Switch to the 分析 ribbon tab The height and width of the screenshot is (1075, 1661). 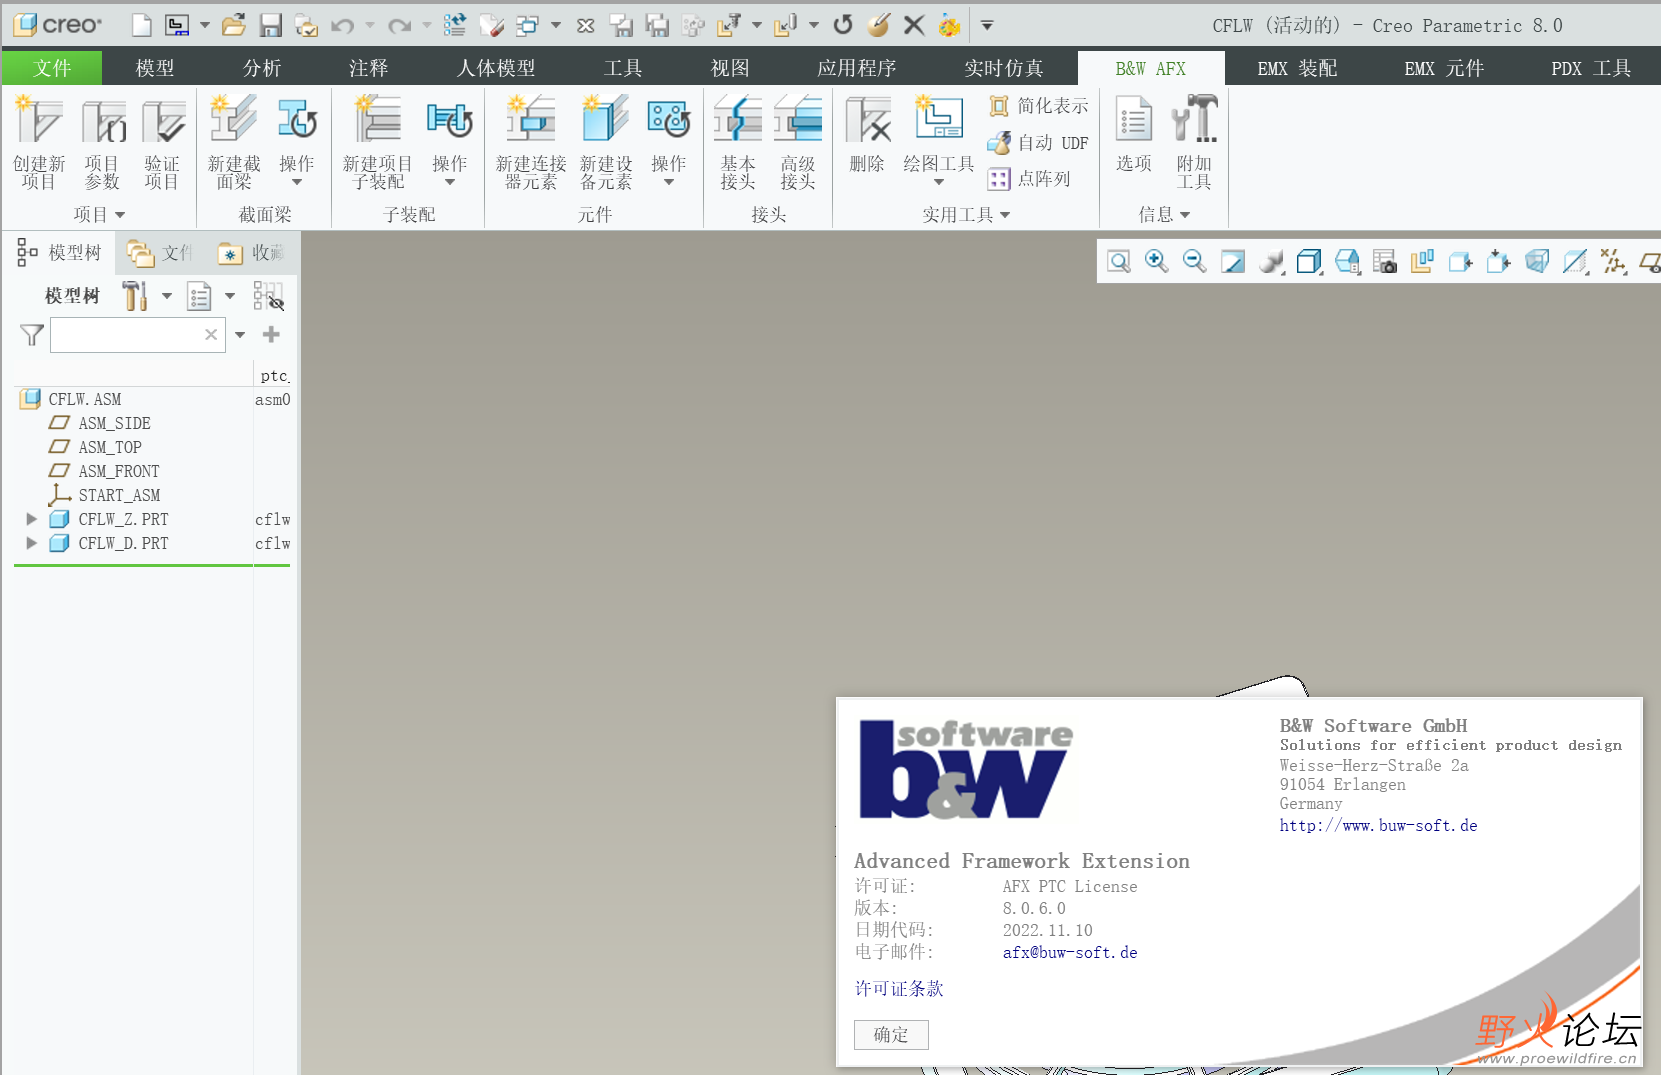pos(262,68)
